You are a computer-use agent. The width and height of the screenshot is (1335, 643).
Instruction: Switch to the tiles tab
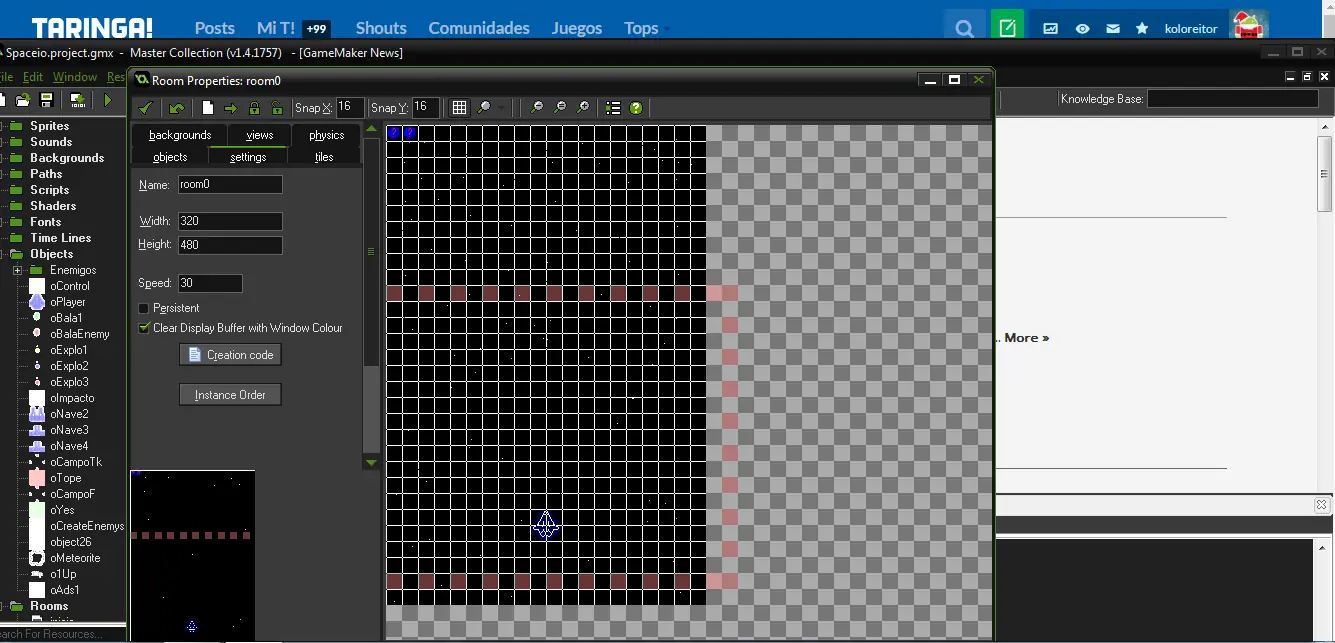(324, 157)
